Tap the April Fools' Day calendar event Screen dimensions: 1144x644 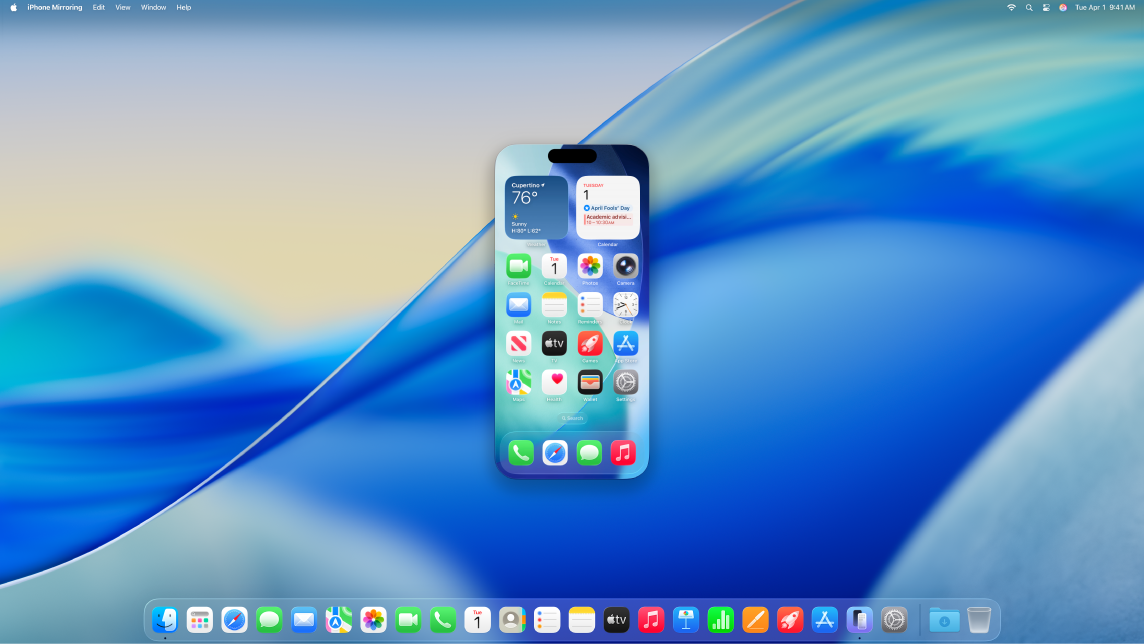tap(607, 207)
